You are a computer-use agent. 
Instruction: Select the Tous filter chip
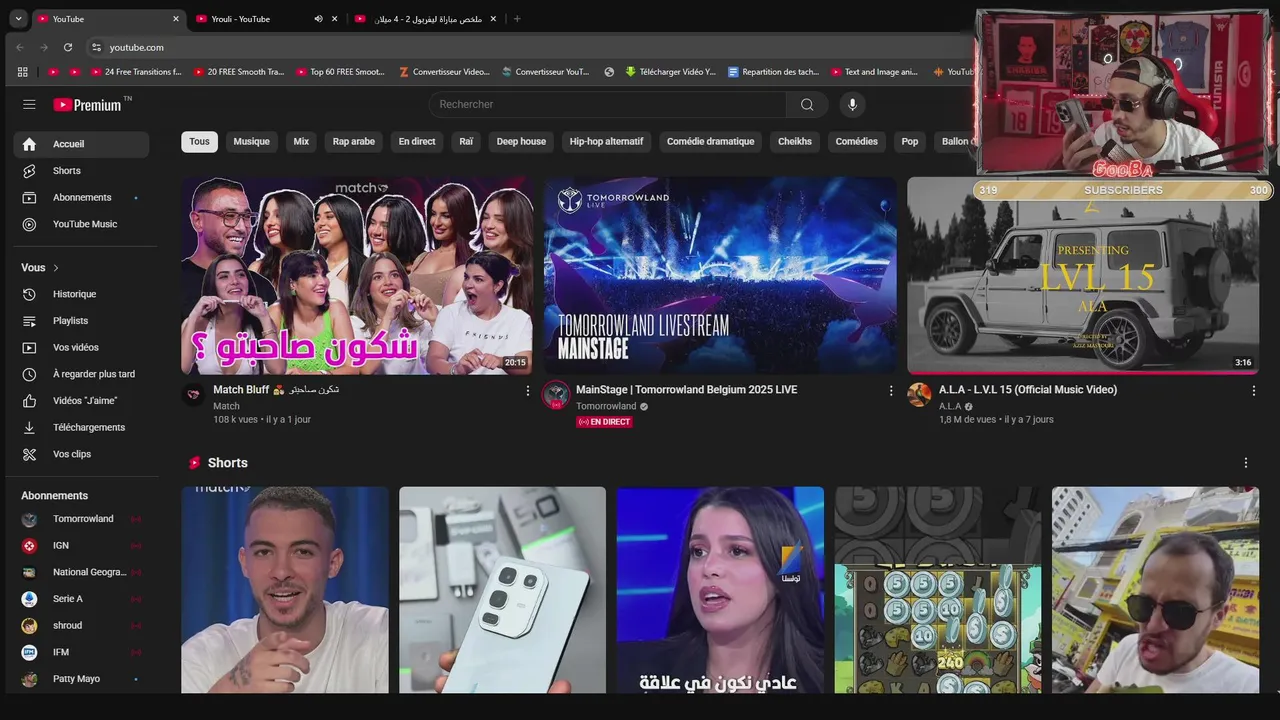coord(199,142)
